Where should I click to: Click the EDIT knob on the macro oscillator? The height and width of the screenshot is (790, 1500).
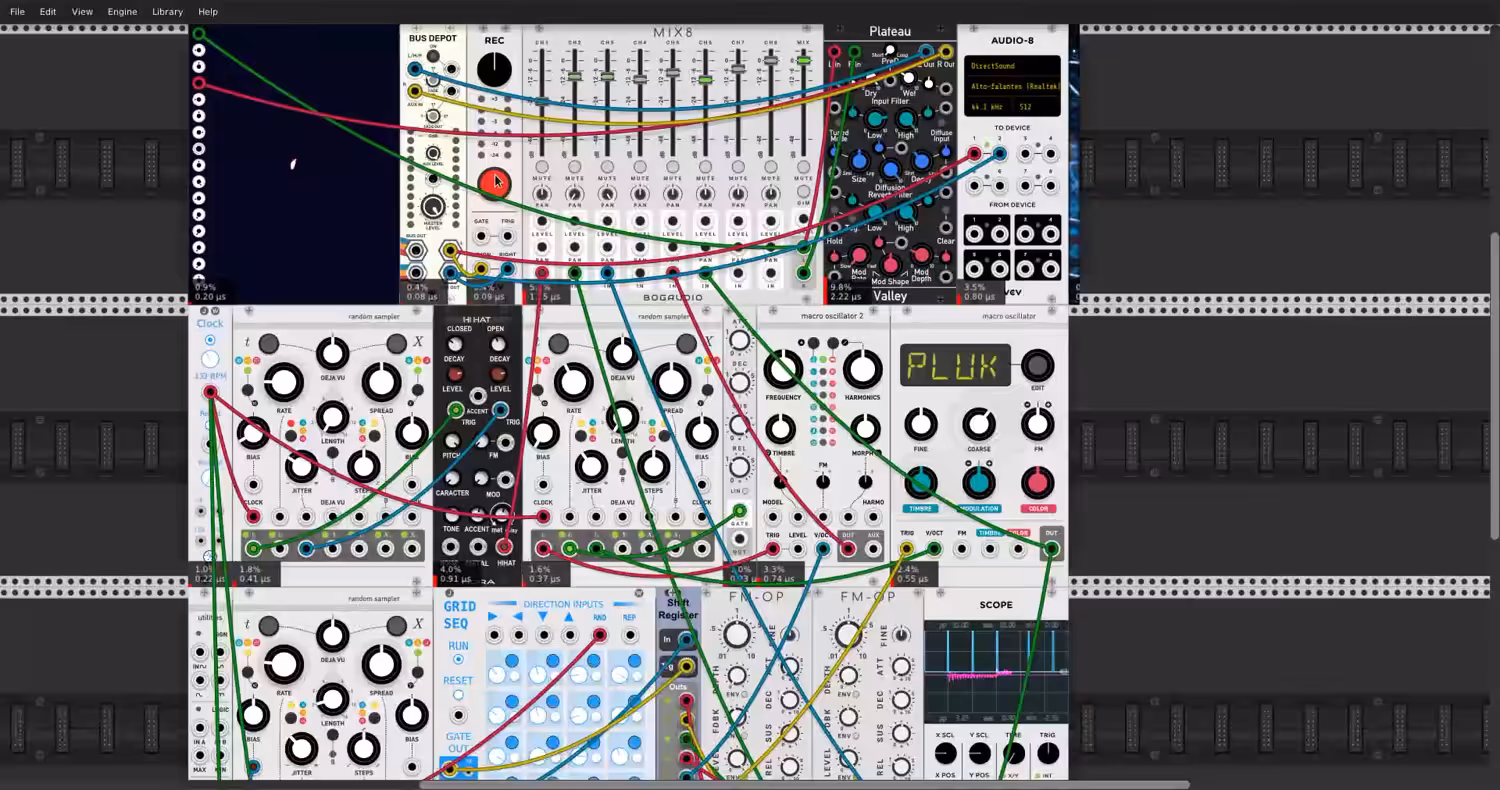tap(1037, 365)
